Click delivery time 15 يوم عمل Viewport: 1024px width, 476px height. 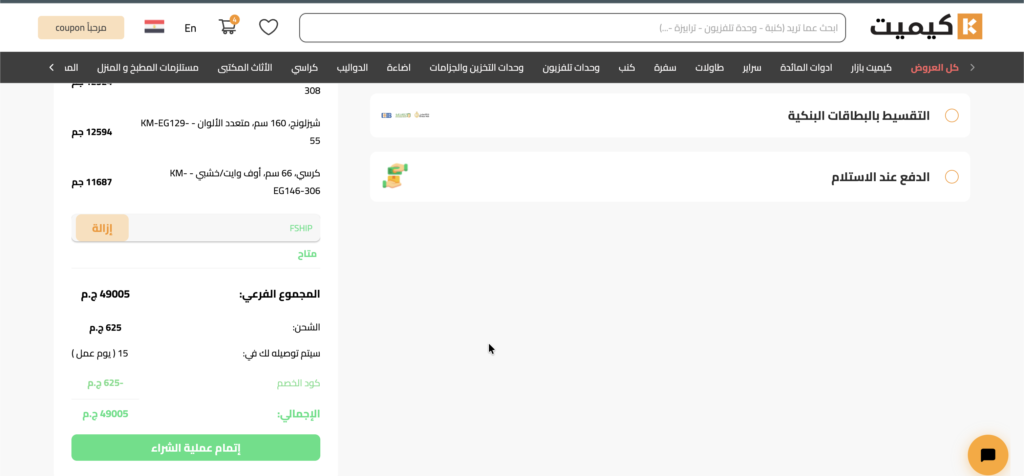[x=100, y=354]
